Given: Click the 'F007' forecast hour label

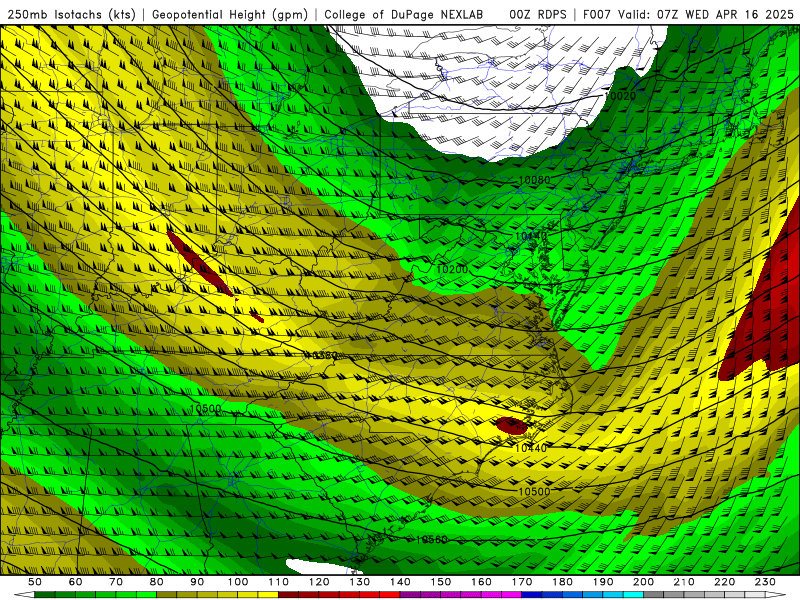Looking at the screenshot, I should [596, 15].
